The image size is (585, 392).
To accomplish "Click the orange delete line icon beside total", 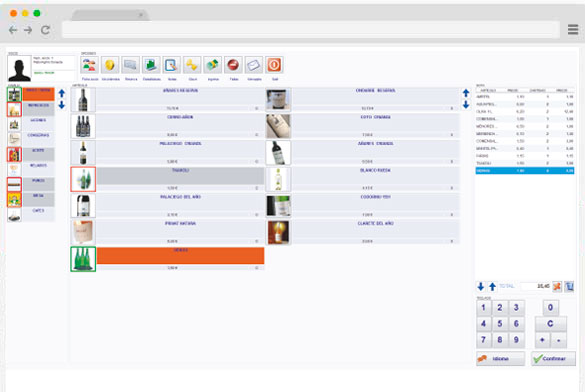I will click(557, 286).
